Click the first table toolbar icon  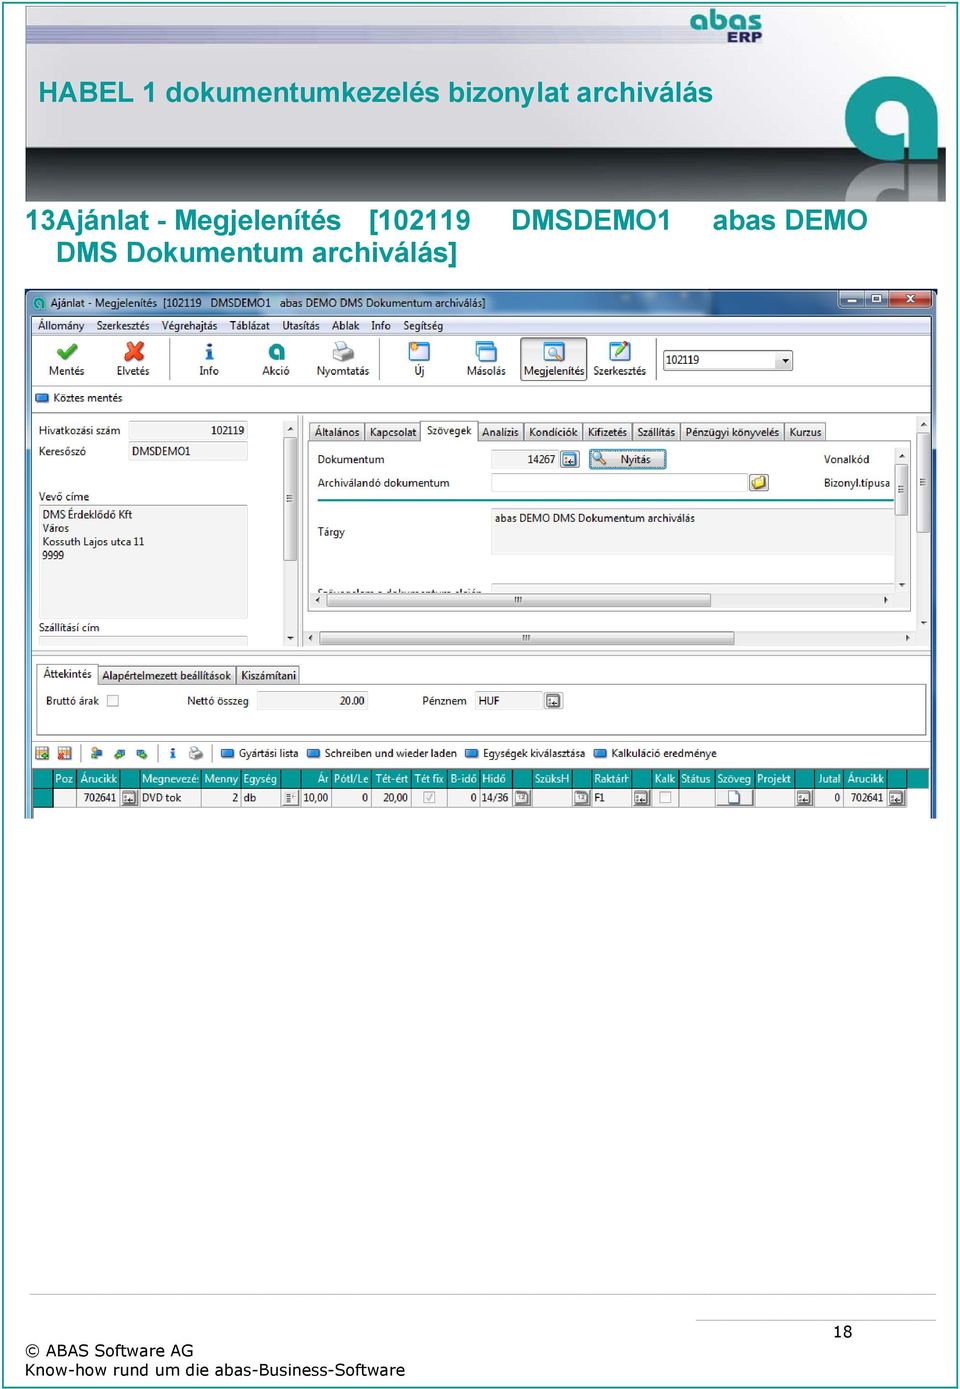pyautogui.click(x=42, y=753)
